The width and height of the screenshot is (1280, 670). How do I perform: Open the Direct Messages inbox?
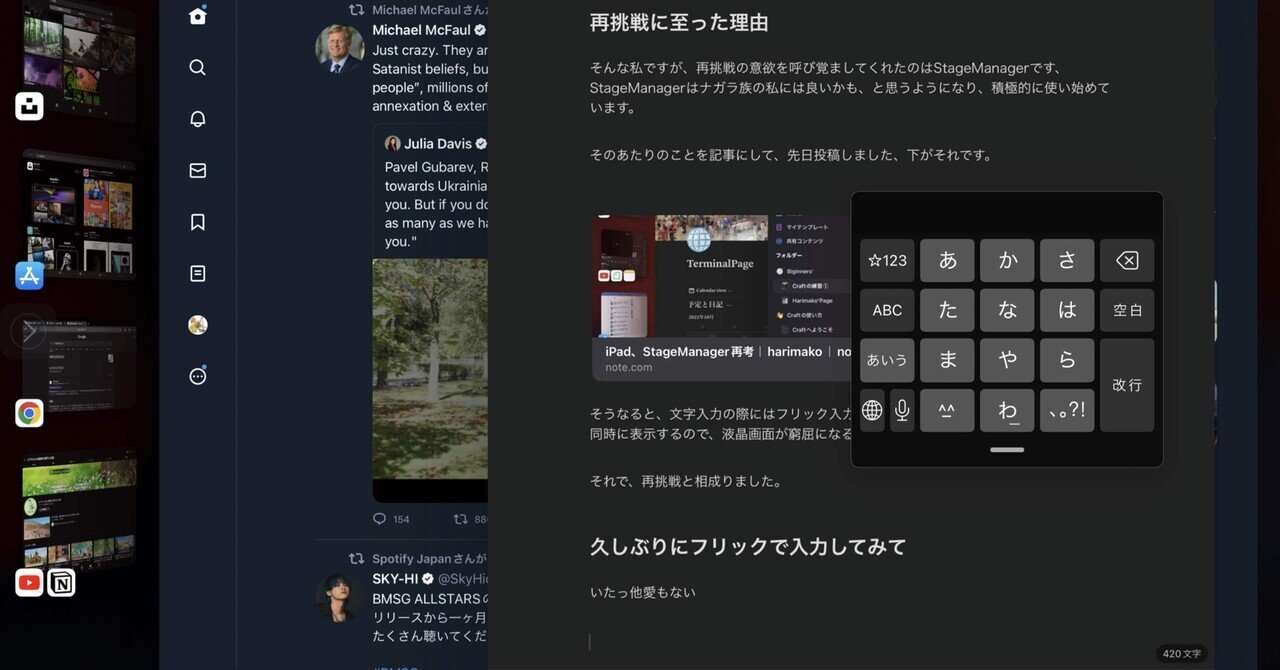196,170
